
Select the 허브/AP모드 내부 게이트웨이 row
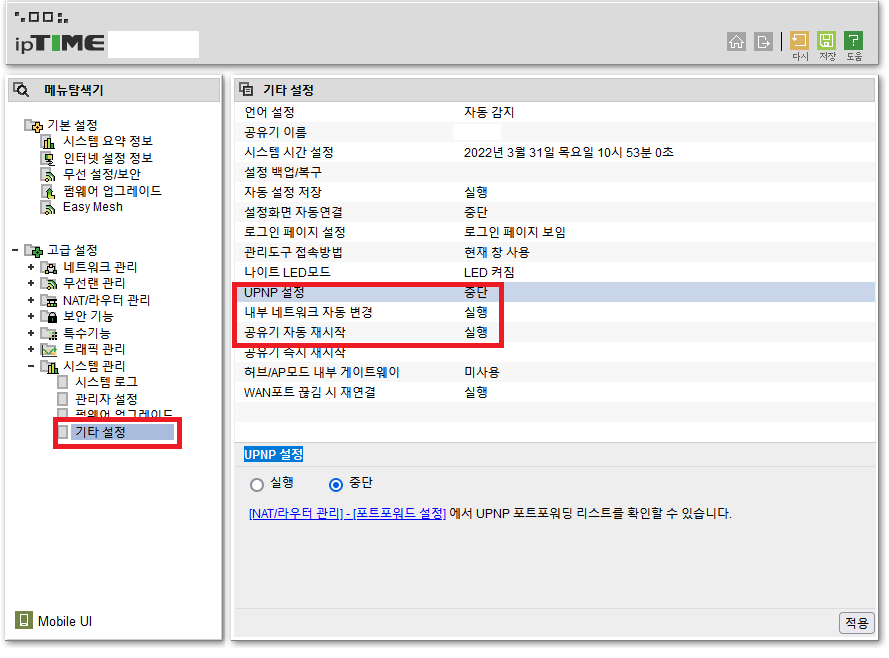tap(554, 372)
